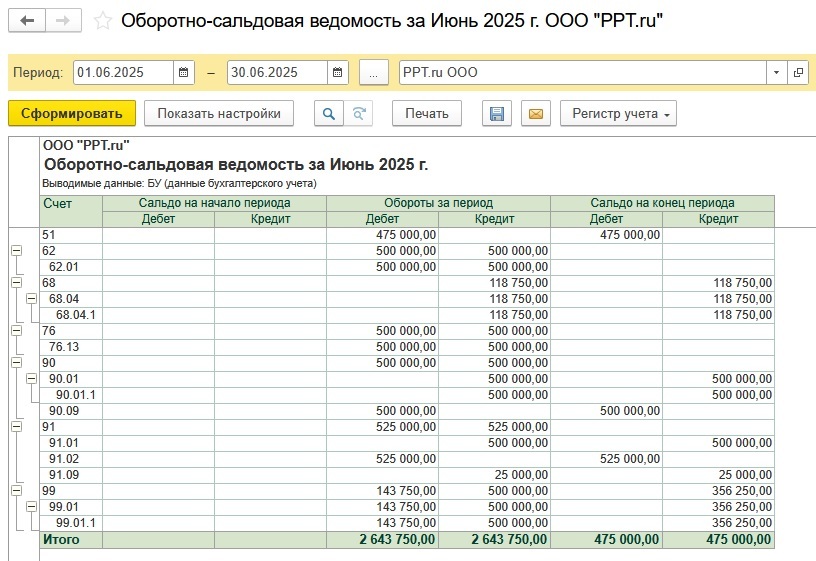
Task: Open calendar for start date 01.06.2025
Action: point(183,72)
